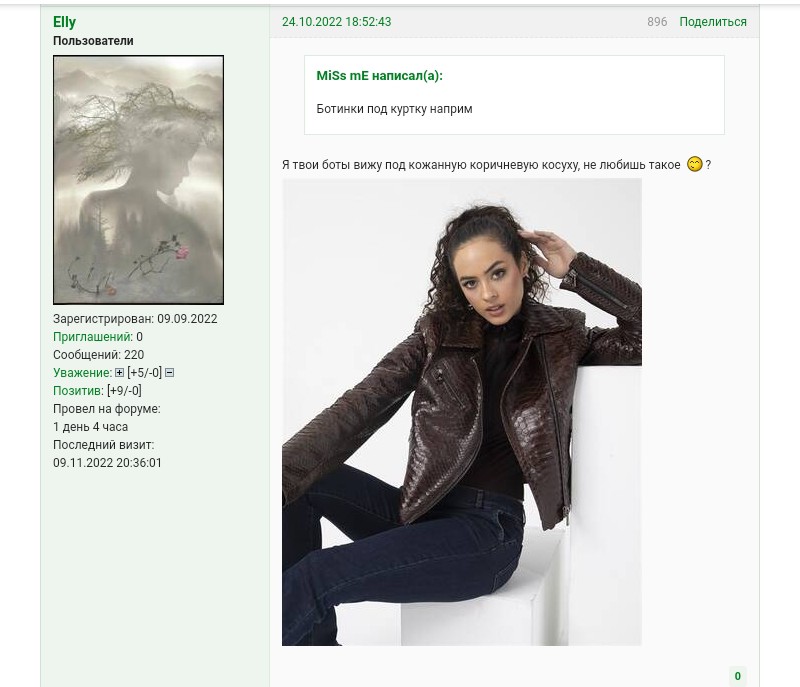Click the Зарегистрирован: 09.09.2022 line
The height and width of the screenshot is (687, 800).
135,319
